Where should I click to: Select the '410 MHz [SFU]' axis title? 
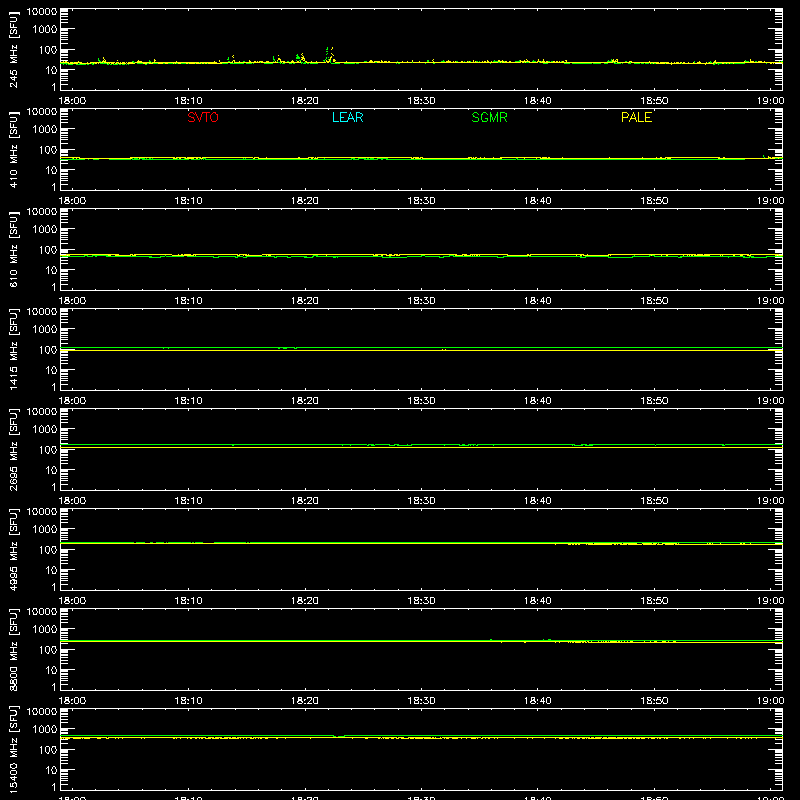coord(13,149)
